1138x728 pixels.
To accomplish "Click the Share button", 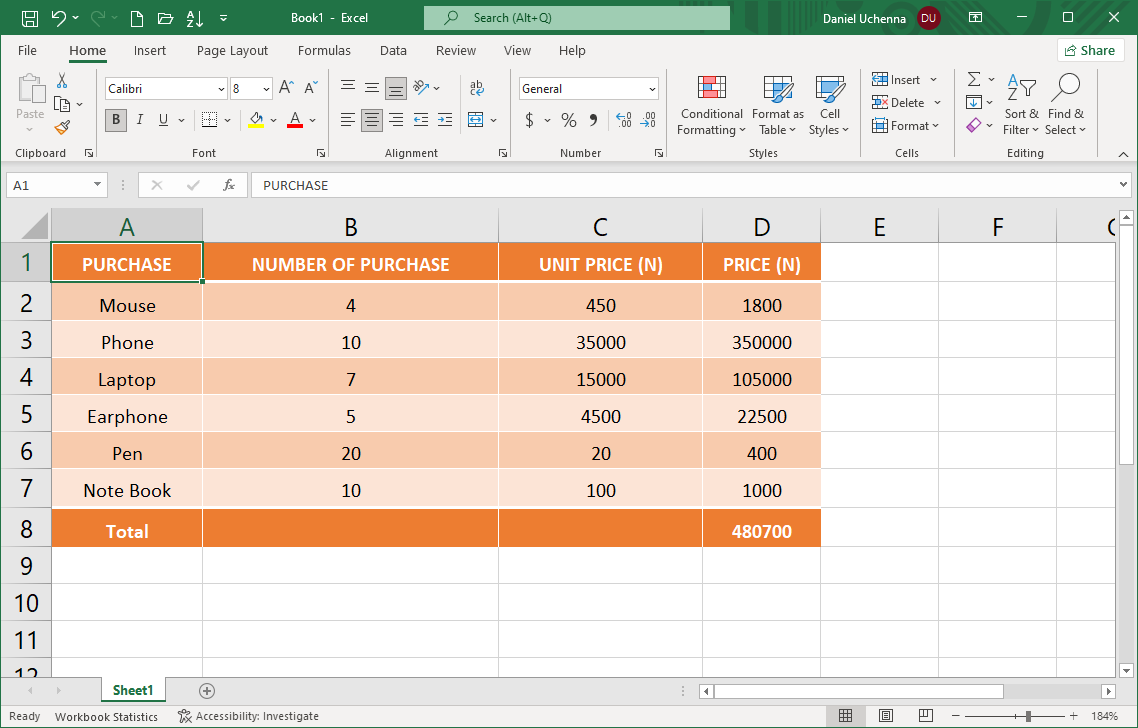I will pos(1090,50).
